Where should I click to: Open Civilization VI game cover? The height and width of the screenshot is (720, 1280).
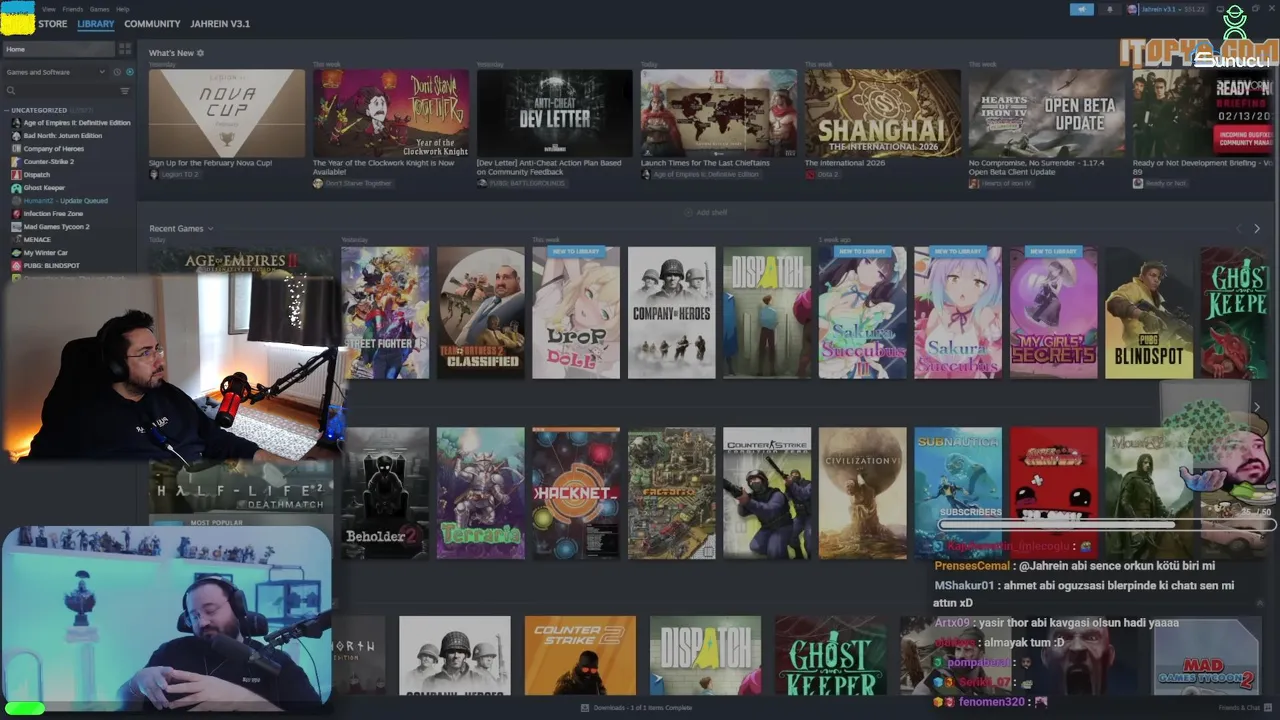(x=862, y=493)
